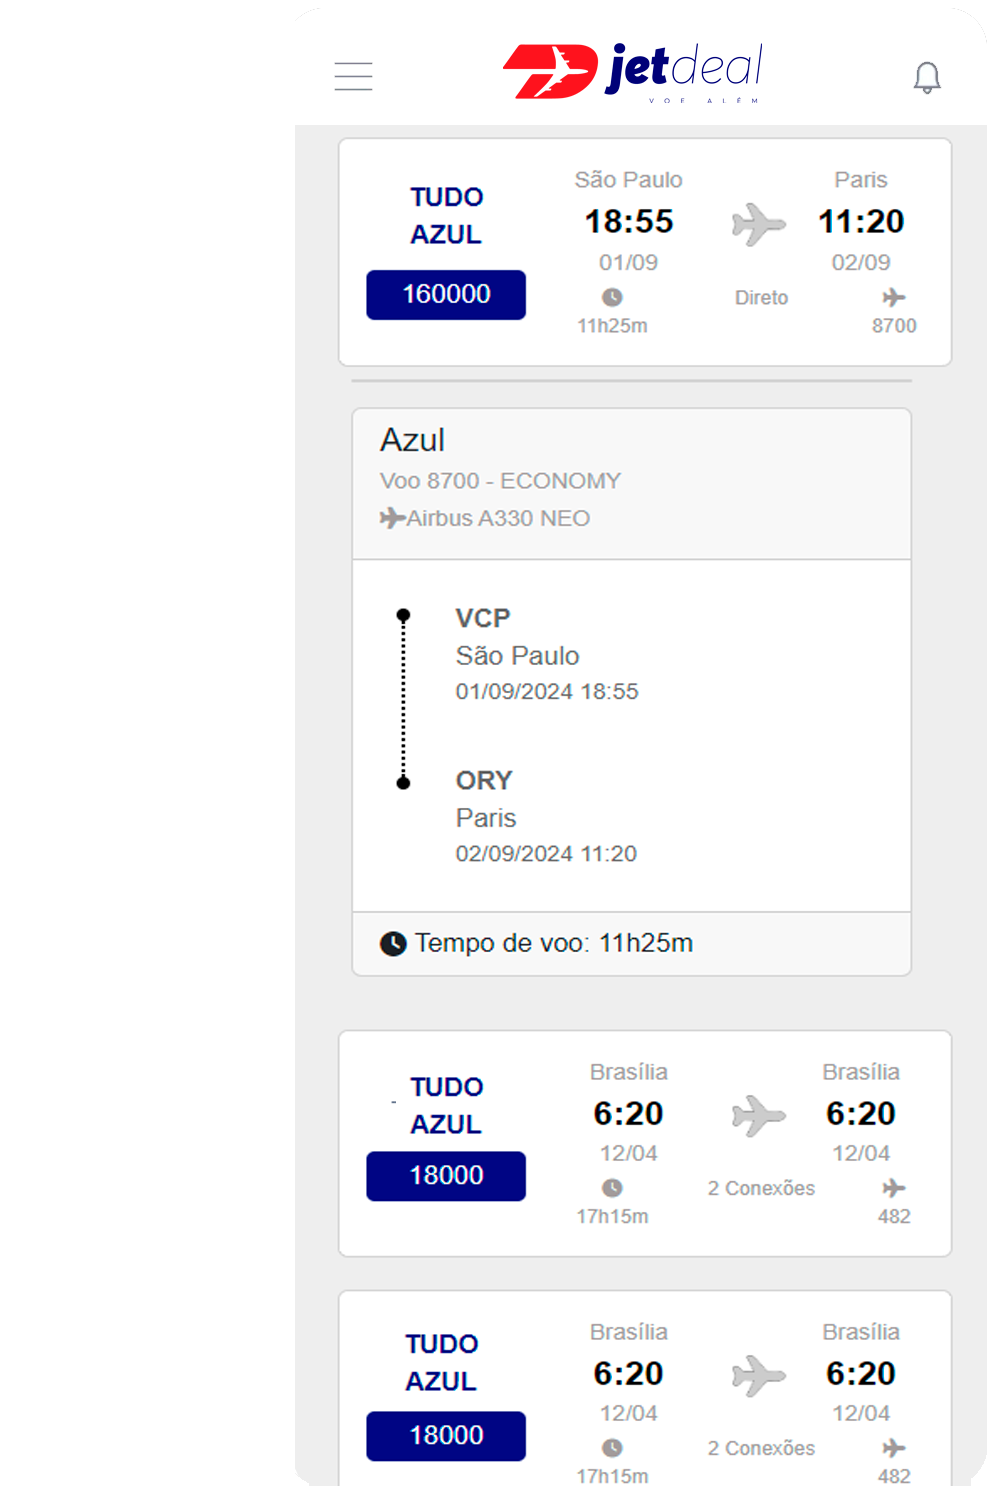Click the plane icon between São Paulo and Paris
The image size is (1000, 1494).
[x=759, y=224]
